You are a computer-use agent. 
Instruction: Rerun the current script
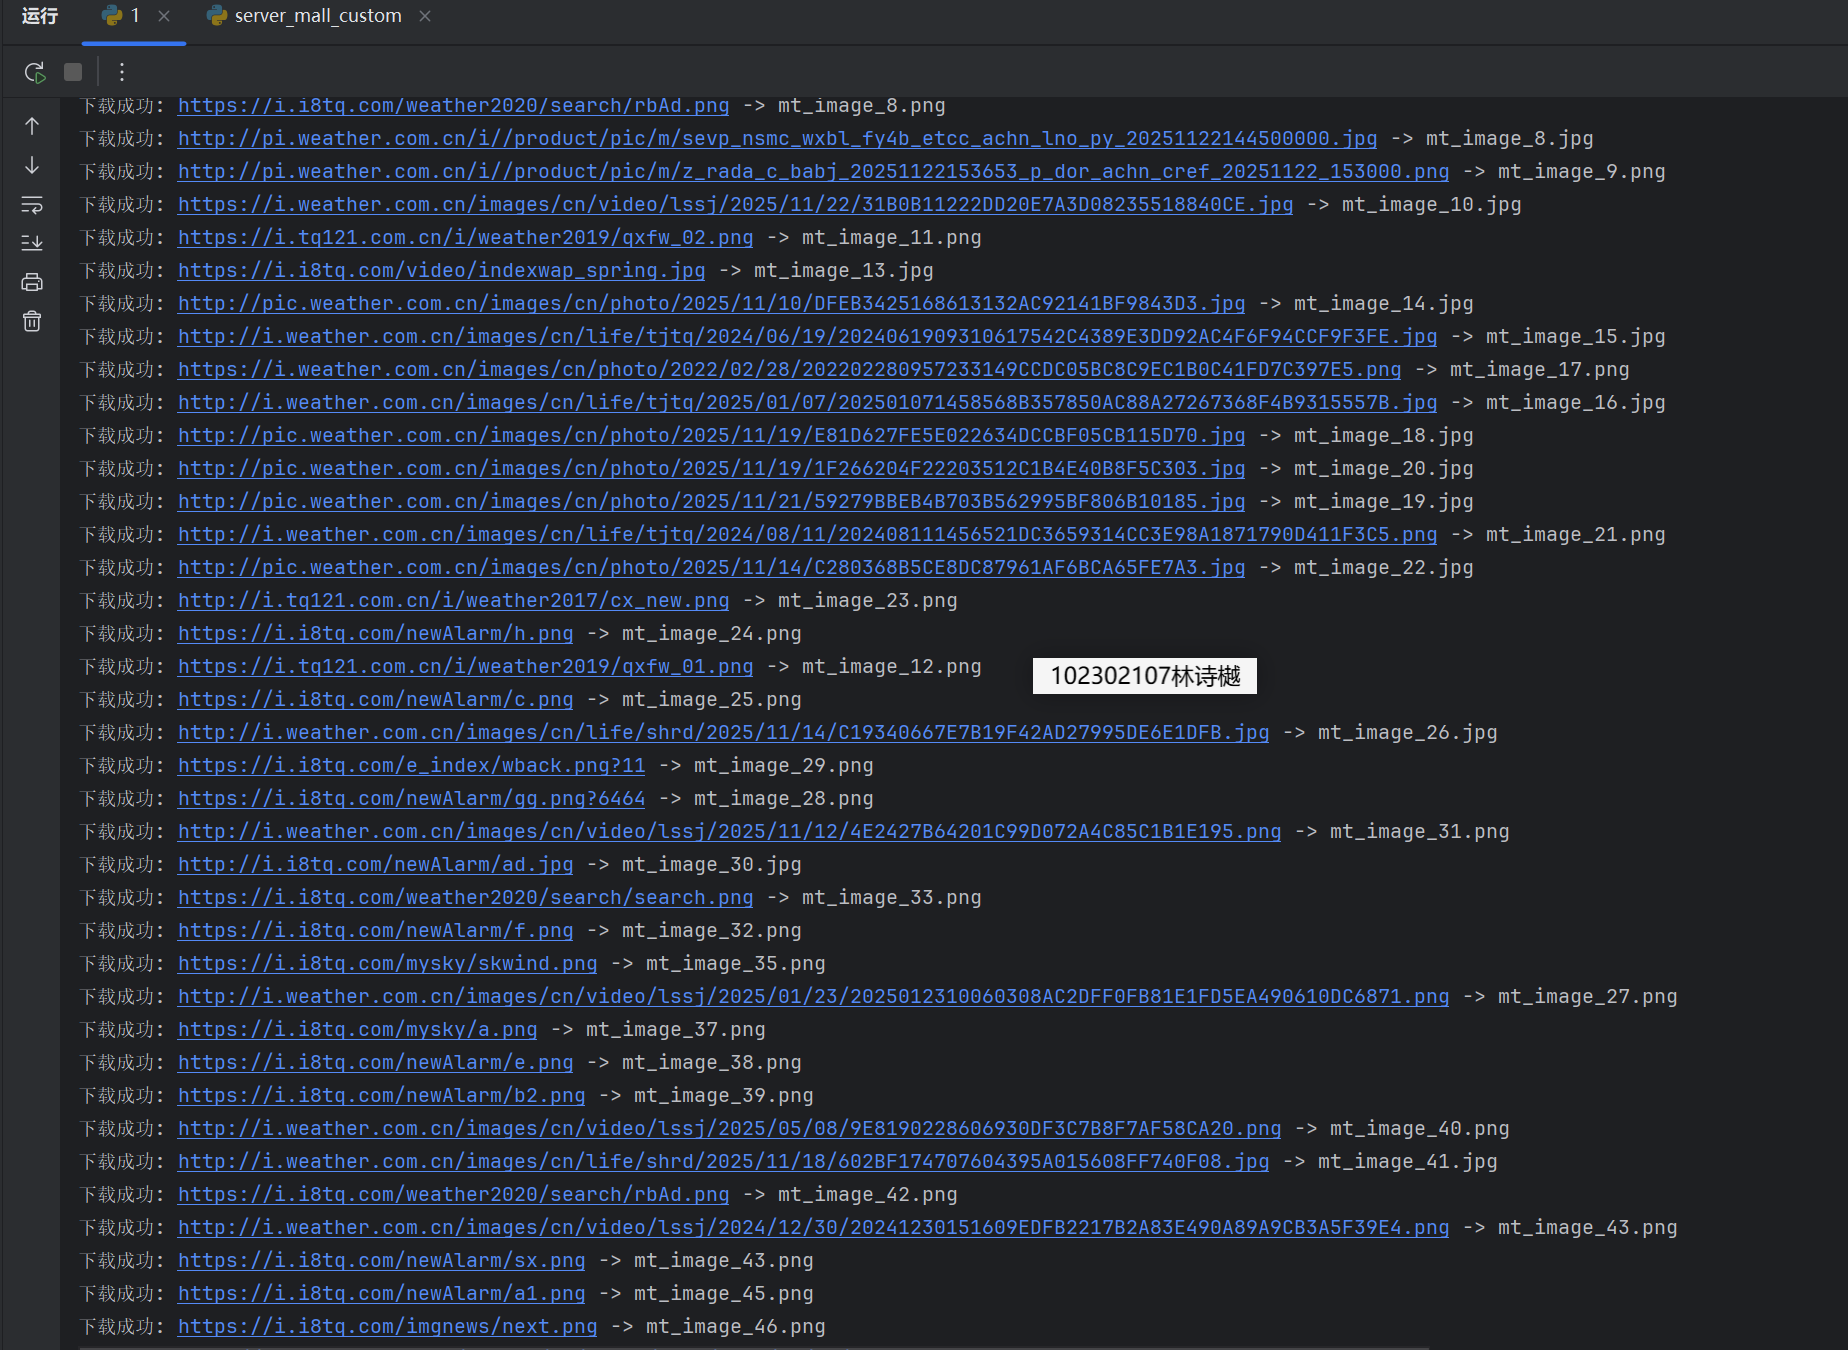tap(35, 72)
